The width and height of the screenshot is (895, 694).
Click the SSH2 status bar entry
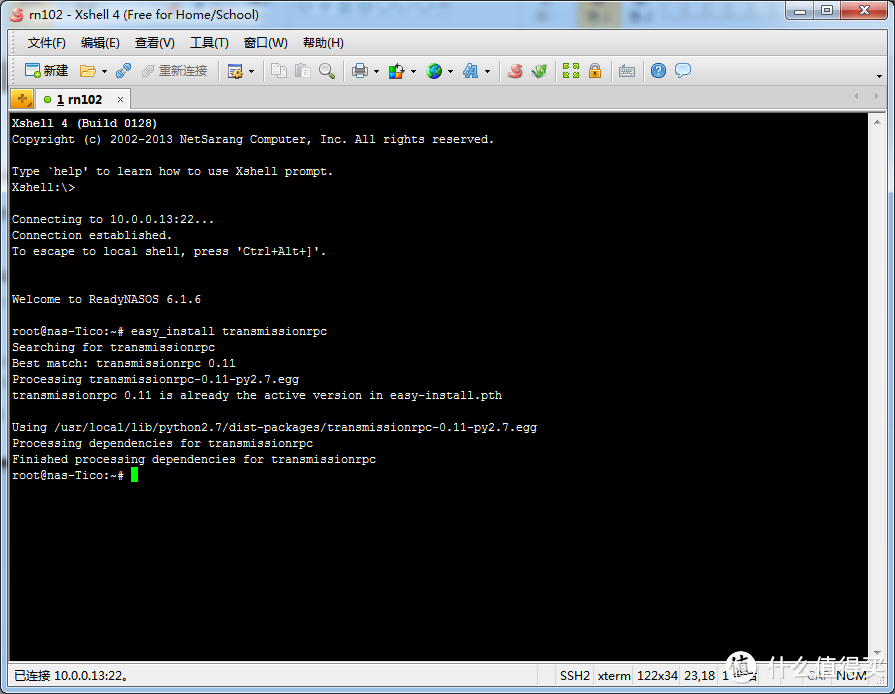(574, 676)
